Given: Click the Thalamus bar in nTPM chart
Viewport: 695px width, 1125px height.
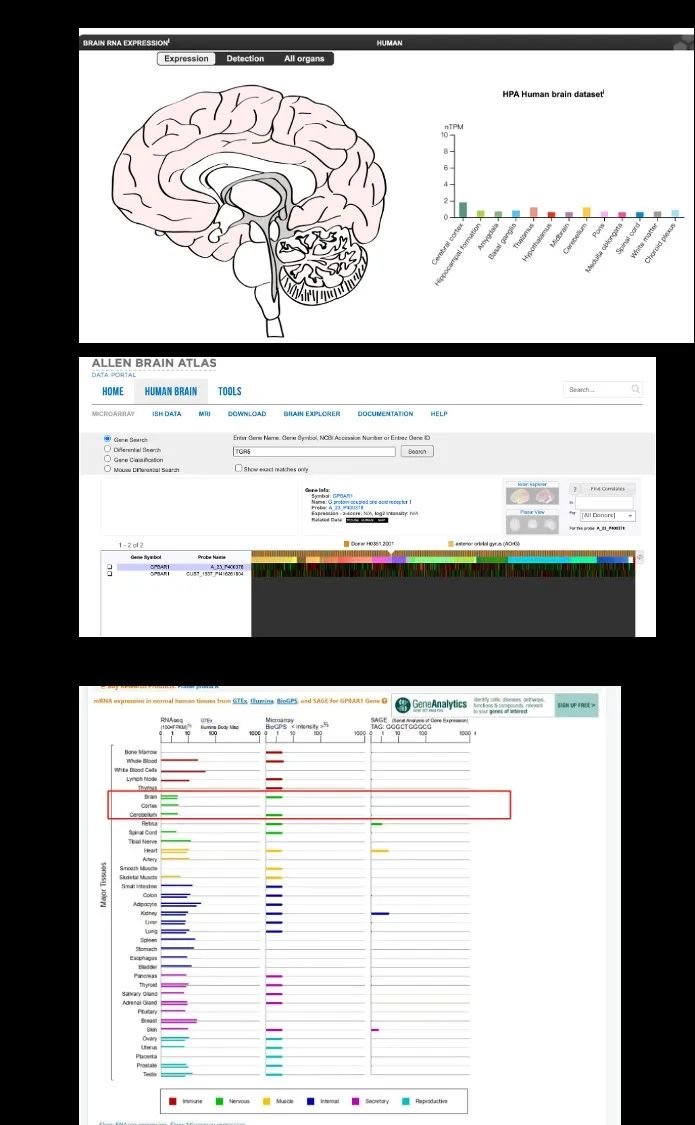Looking at the screenshot, I should (x=534, y=212).
